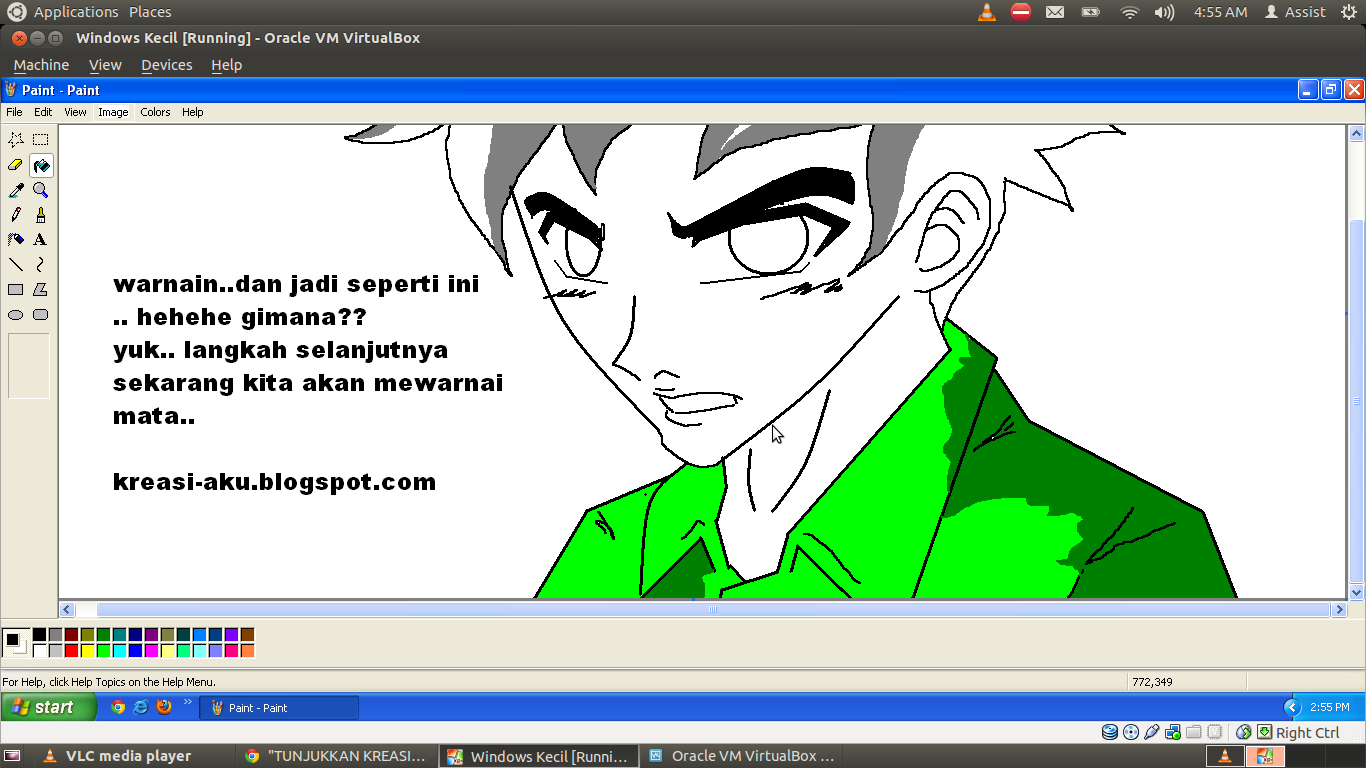Select pure blue swatch in palette
This screenshot has height=768, width=1366.
click(x=135, y=651)
